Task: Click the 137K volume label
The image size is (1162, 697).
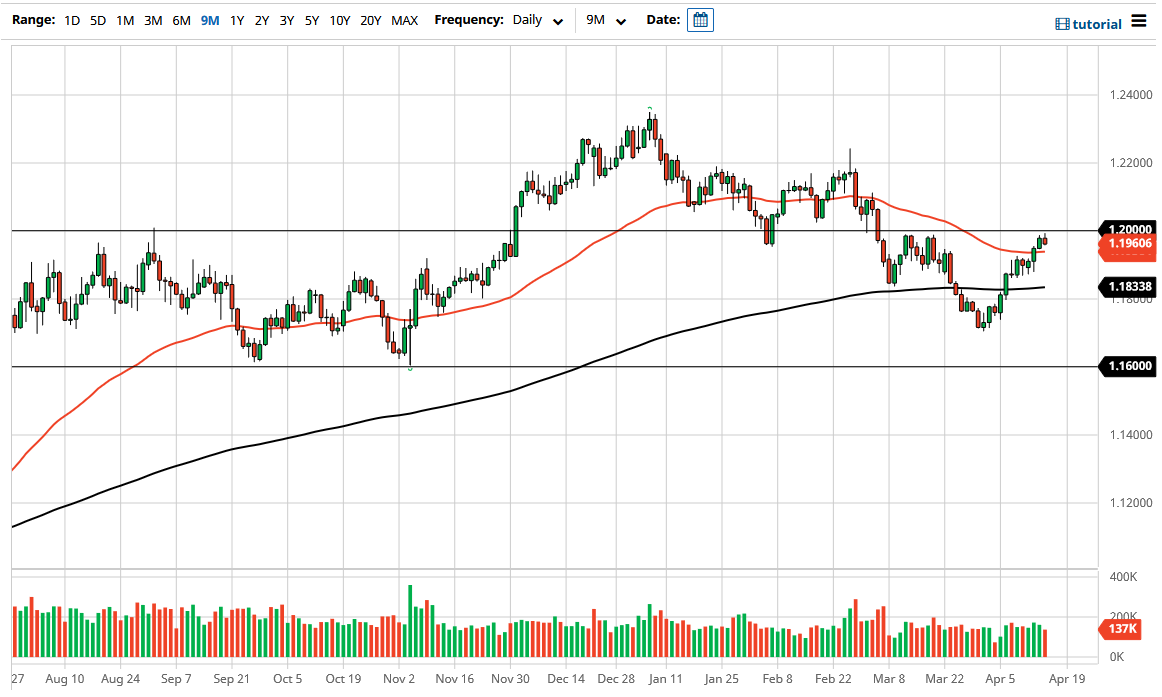Action: point(1124,630)
